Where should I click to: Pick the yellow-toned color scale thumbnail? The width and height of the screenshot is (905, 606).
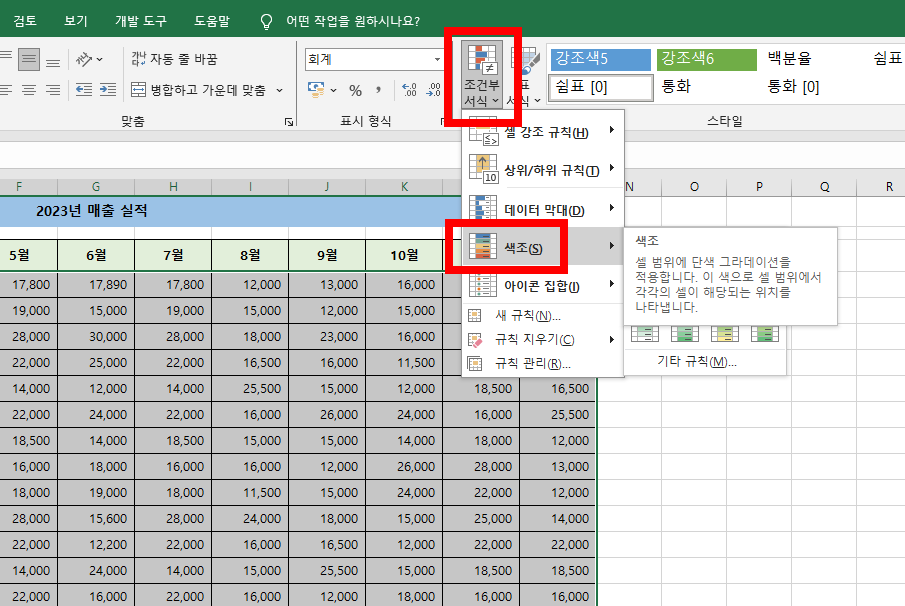pos(725,333)
